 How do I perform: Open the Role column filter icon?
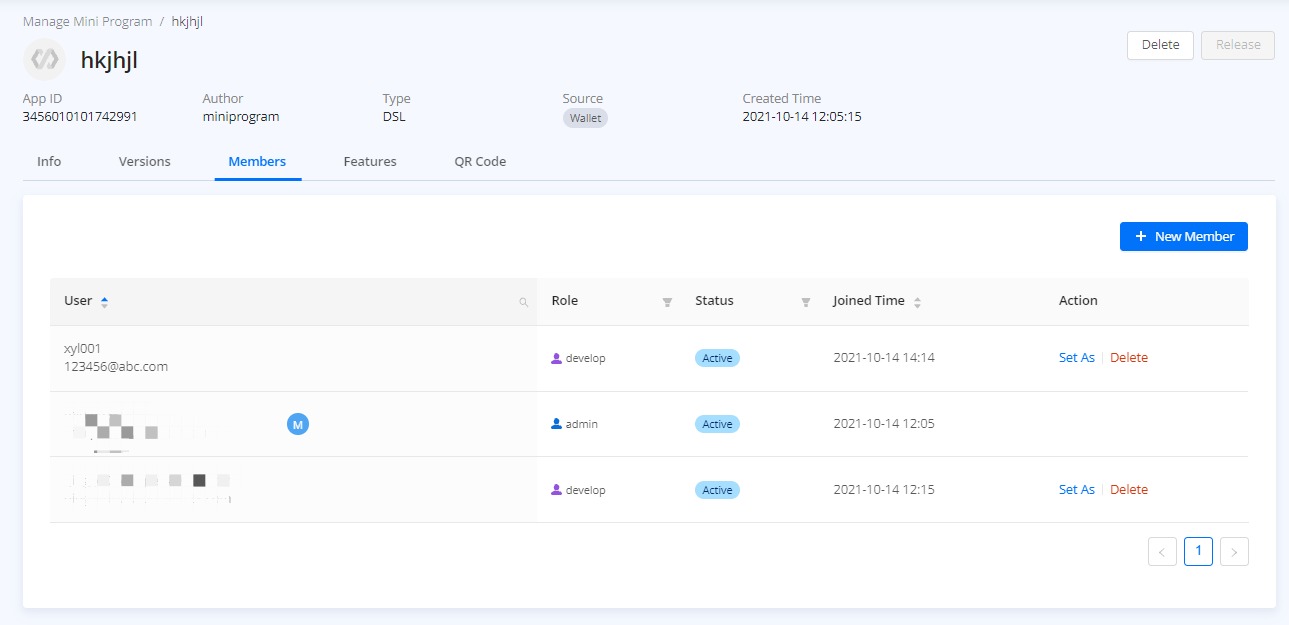pyautogui.click(x=667, y=302)
